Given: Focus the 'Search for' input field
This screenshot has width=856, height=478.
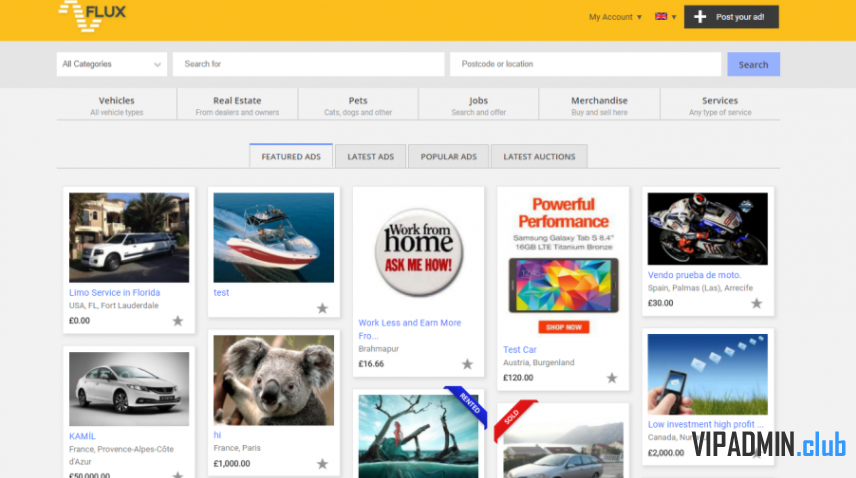Looking at the screenshot, I should 308,64.
